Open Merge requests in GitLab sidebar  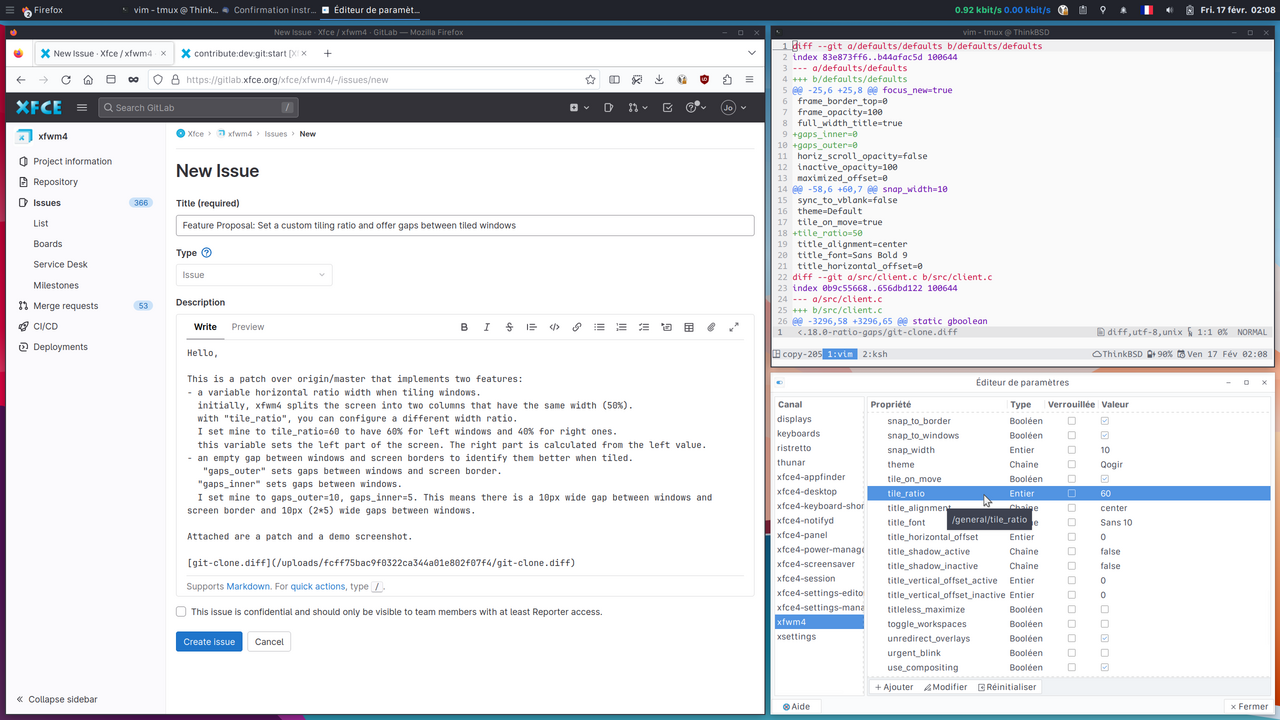(85, 306)
